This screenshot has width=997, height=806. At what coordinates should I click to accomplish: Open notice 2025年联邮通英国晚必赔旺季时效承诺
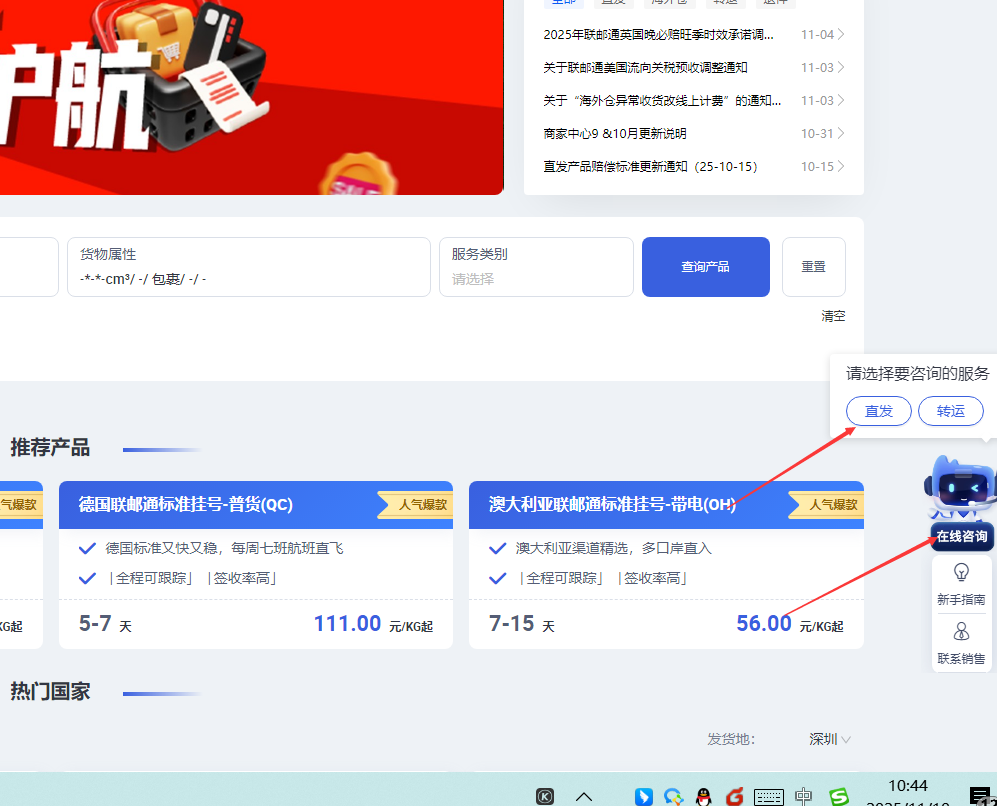click(658, 34)
